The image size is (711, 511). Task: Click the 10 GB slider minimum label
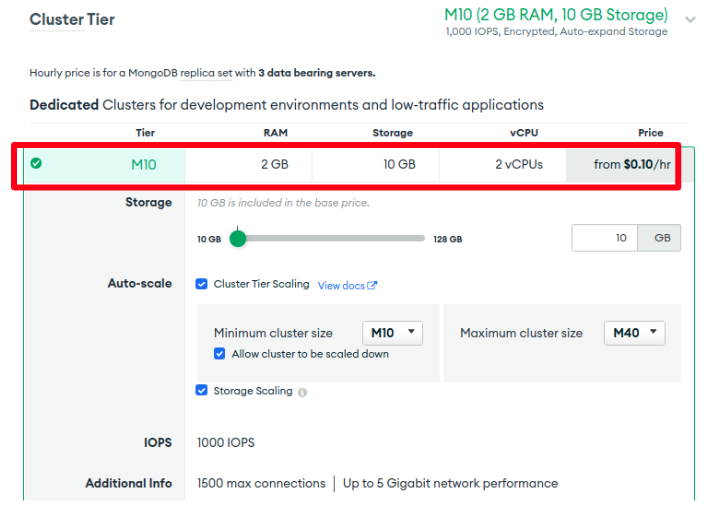[209, 239]
